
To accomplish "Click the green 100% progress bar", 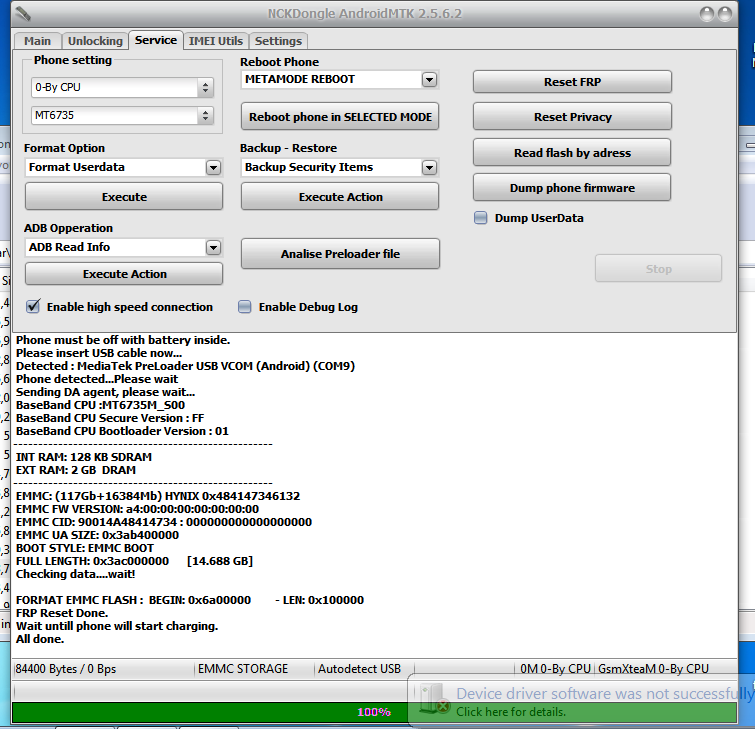I will [x=374, y=712].
